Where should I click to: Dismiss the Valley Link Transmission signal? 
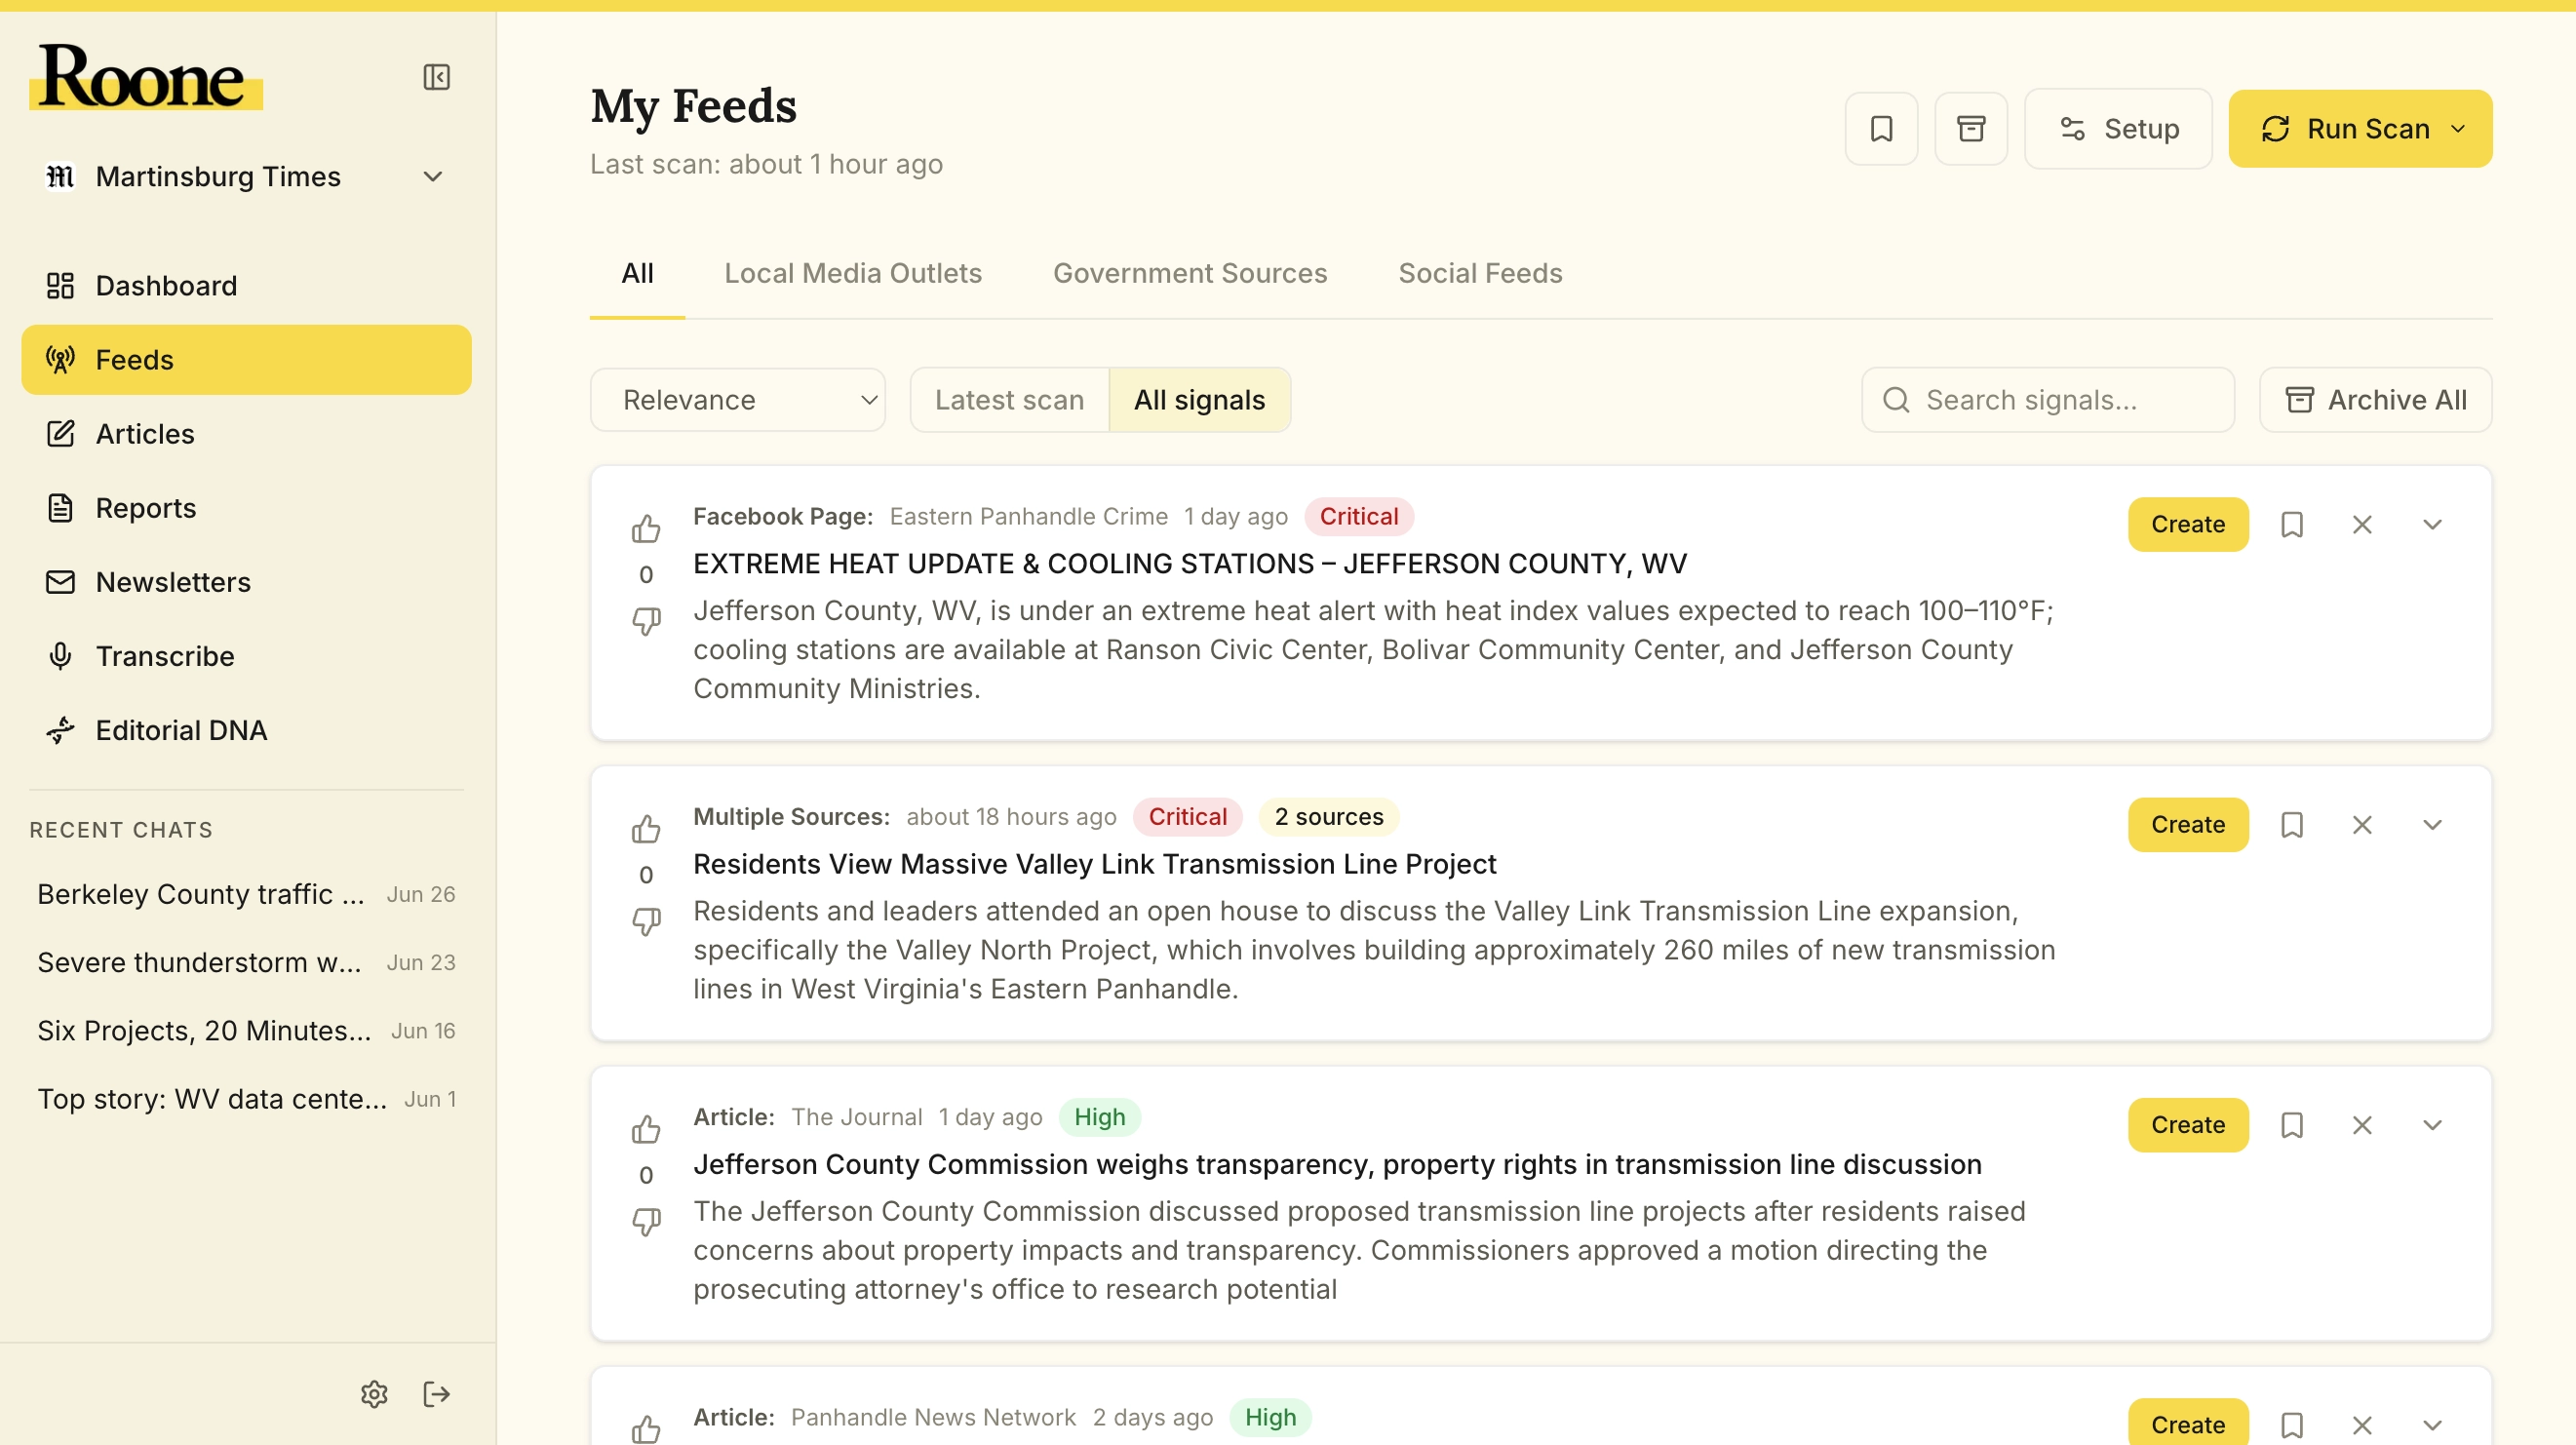[x=2362, y=825]
